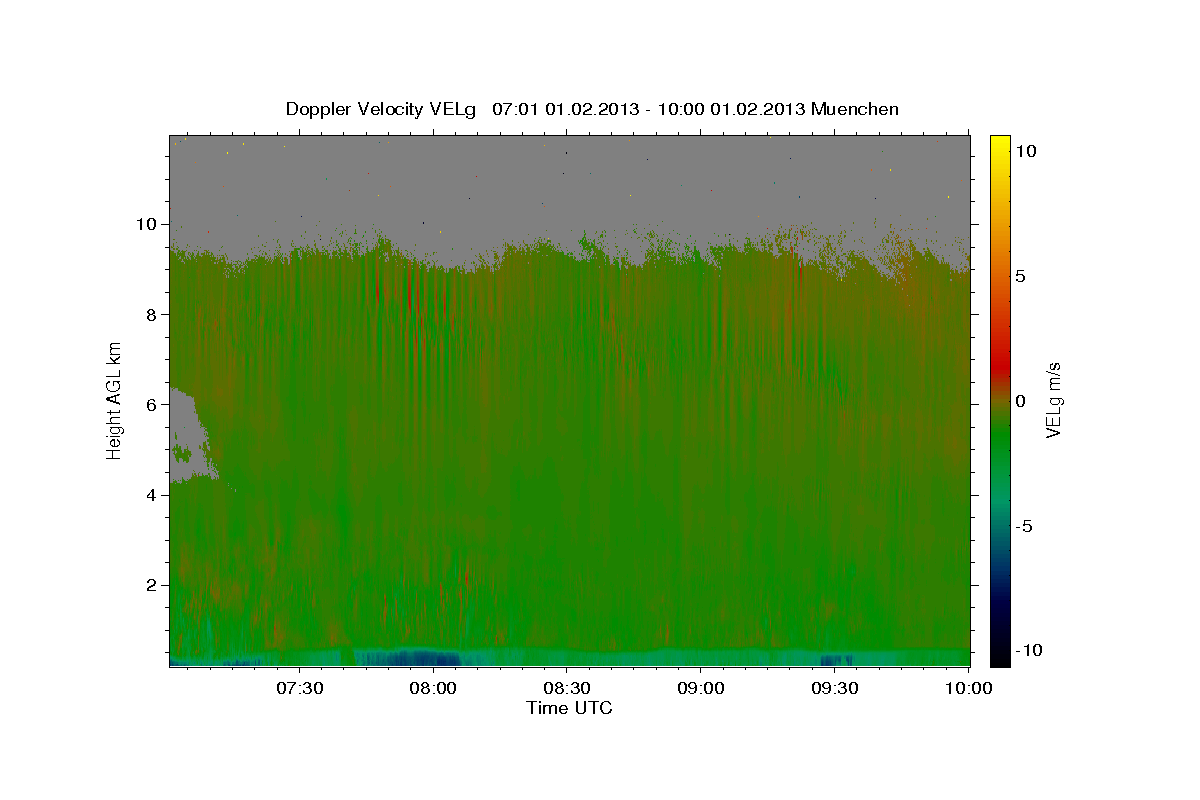This screenshot has width=1200, height=800.
Task: Click the dark blue low-level patch near 09:30
Action: (x=836, y=660)
